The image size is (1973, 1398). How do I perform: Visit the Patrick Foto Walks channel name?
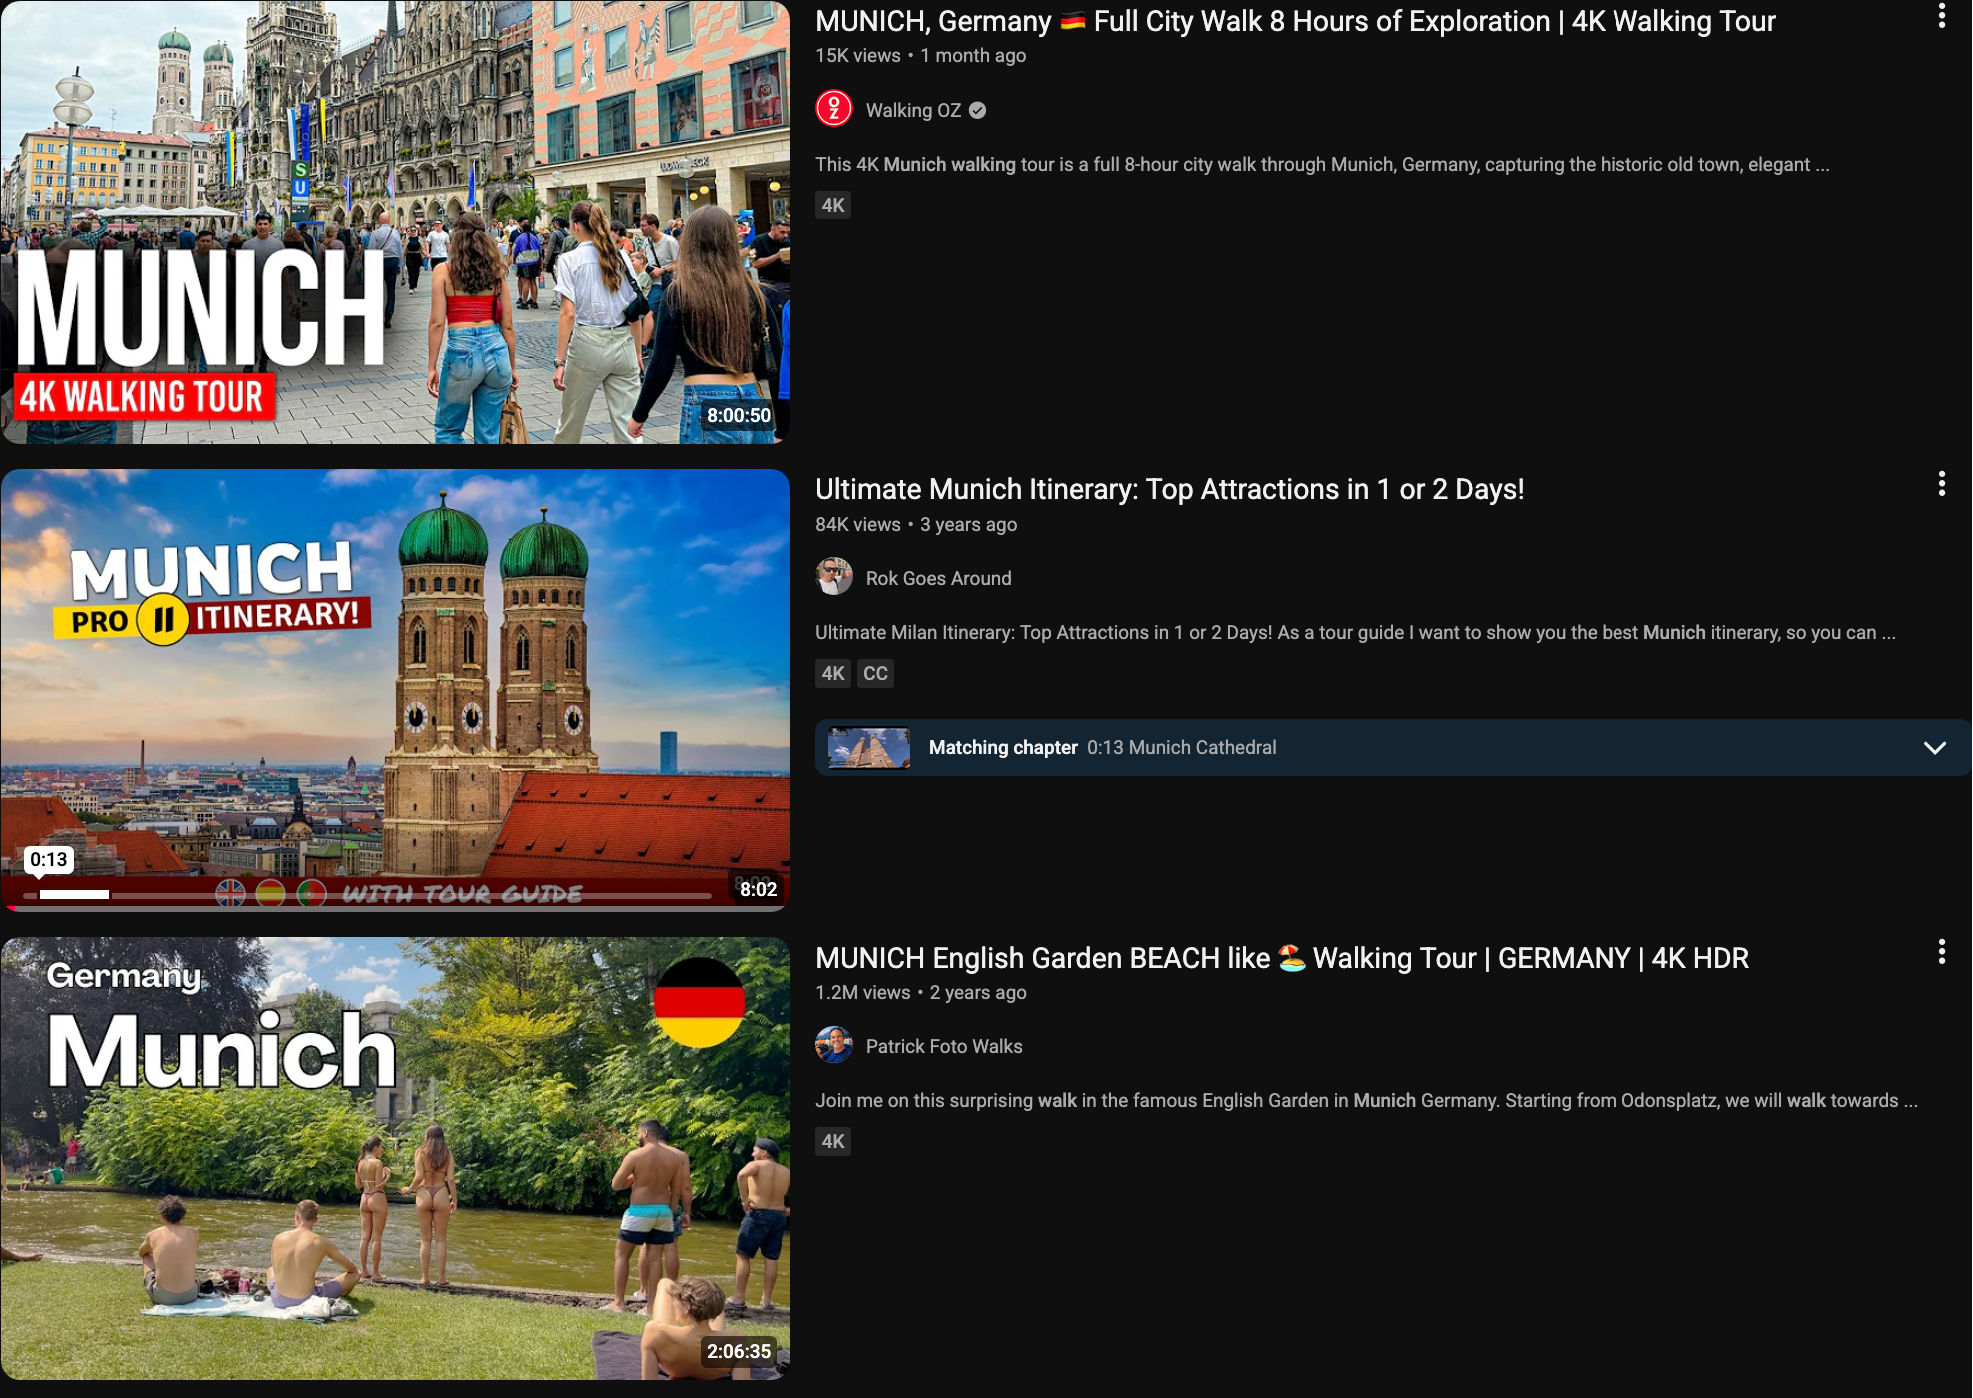[944, 1046]
